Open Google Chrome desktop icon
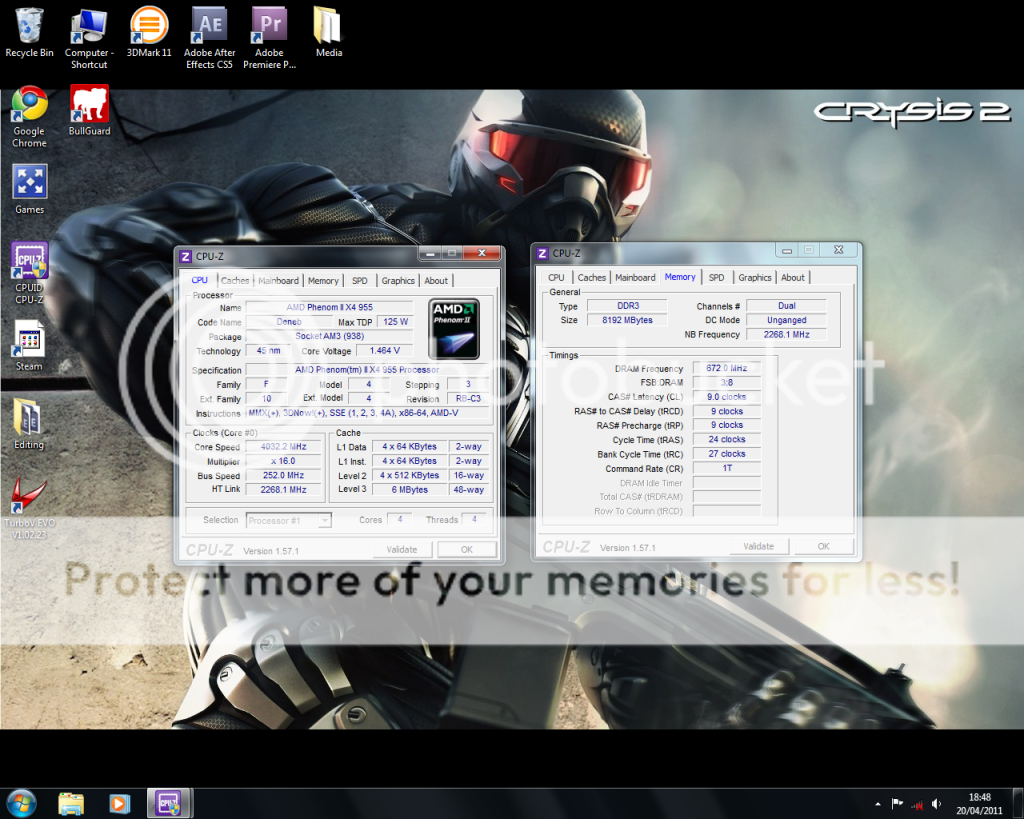The width and height of the screenshot is (1024, 819). pos(29,104)
